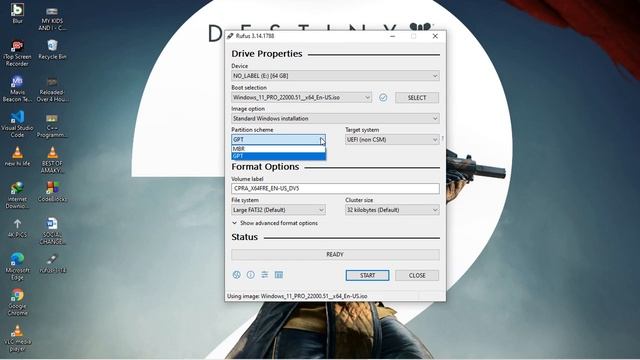
Task: Choose MBR from partition scheme list
Action: pyautogui.click(x=278, y=149)
